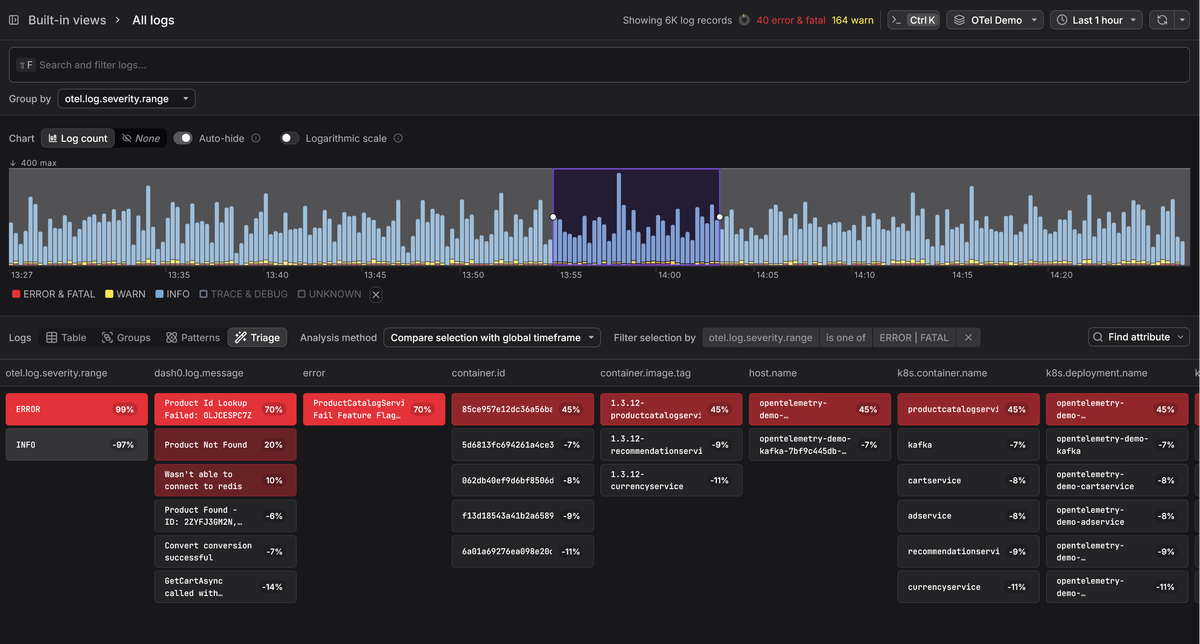Select 'Product Found - ID' -6% message
Image resolution: width=1200 pixels, height=644 pixels.
[225, 516]
